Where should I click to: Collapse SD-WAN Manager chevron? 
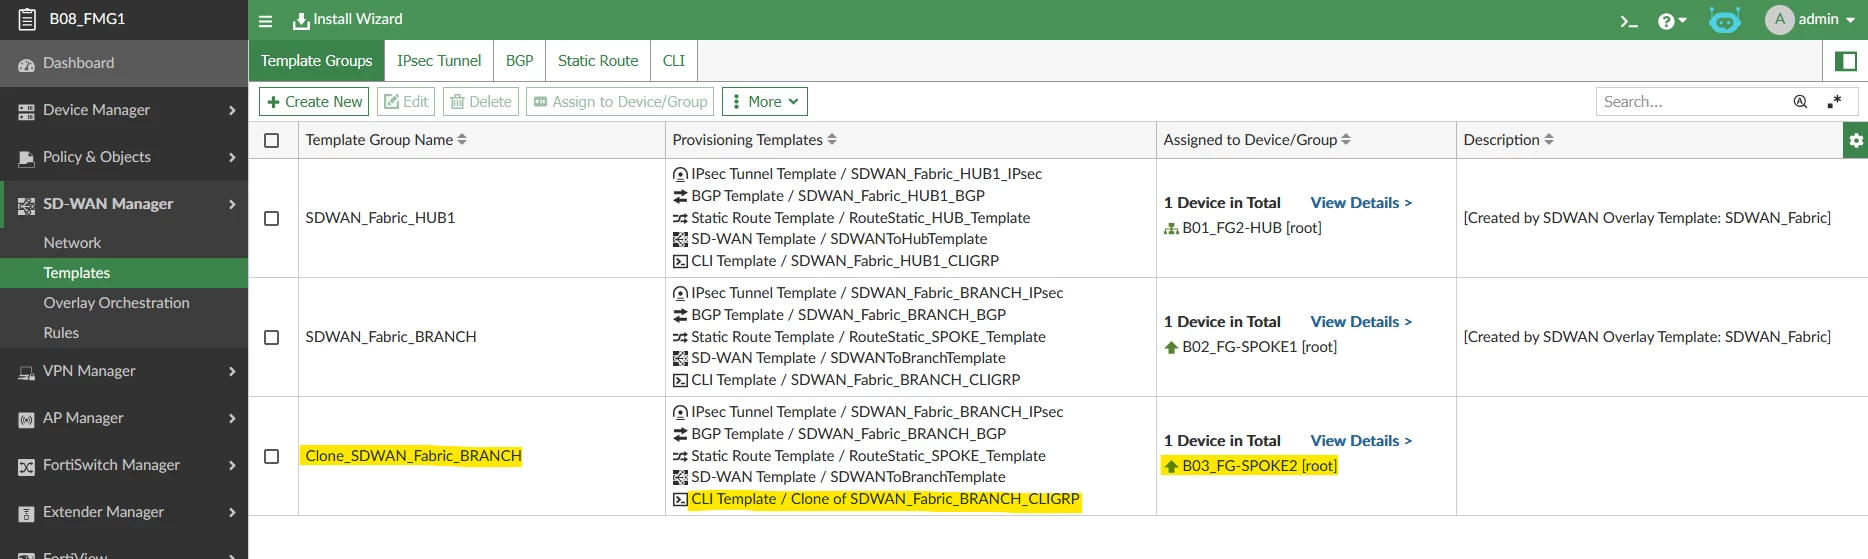tap(232, 204)
